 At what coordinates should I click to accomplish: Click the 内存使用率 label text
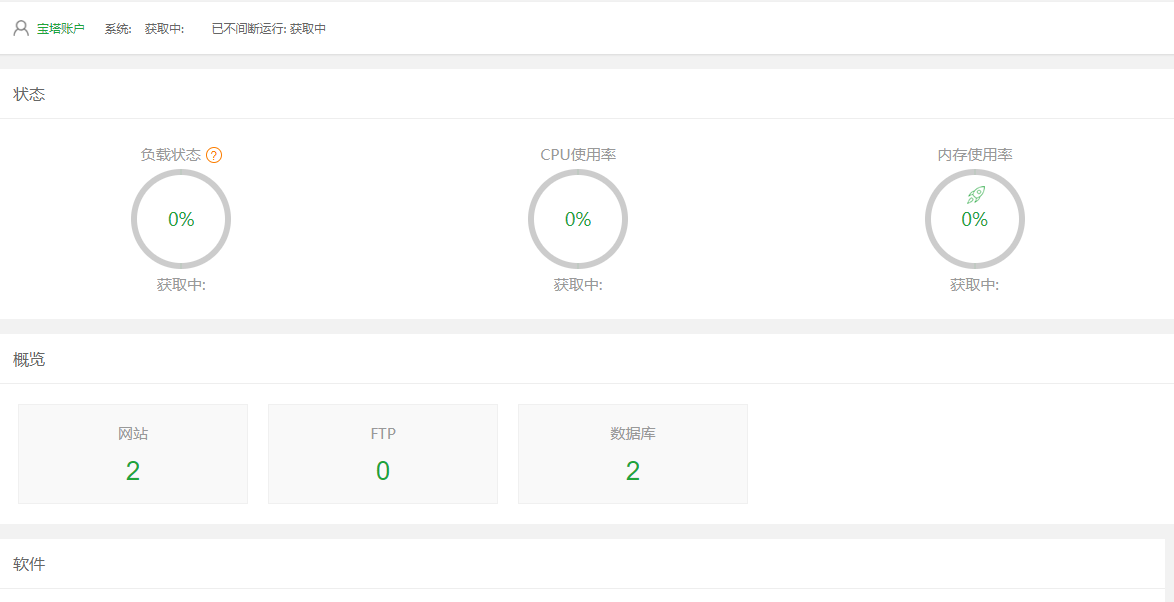[x=975, y=155]
